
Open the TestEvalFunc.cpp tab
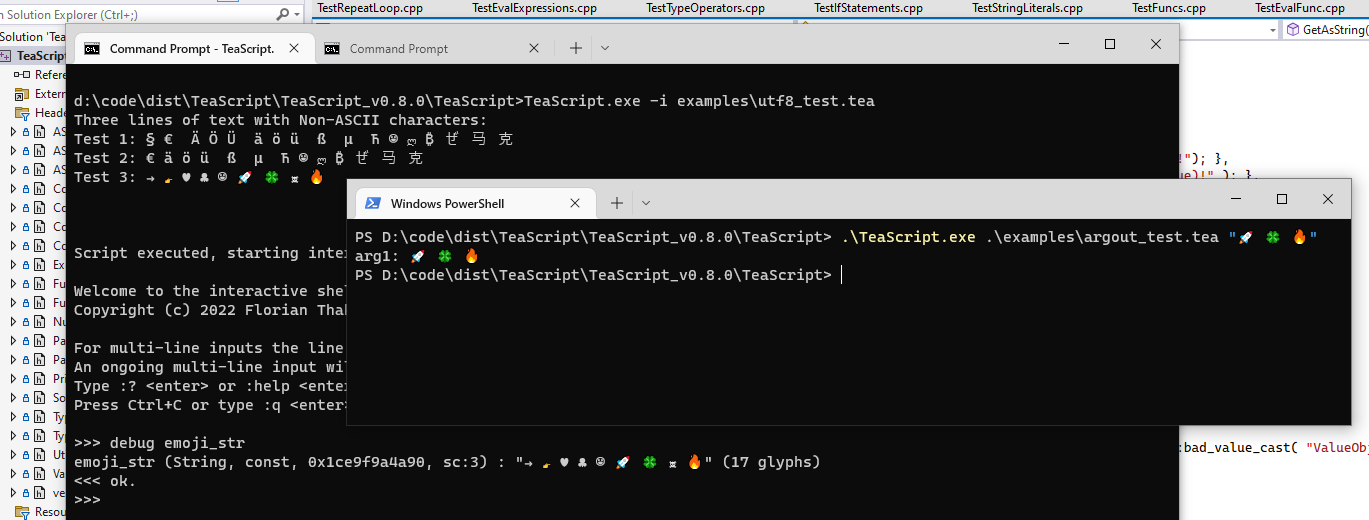(1300, 8)
